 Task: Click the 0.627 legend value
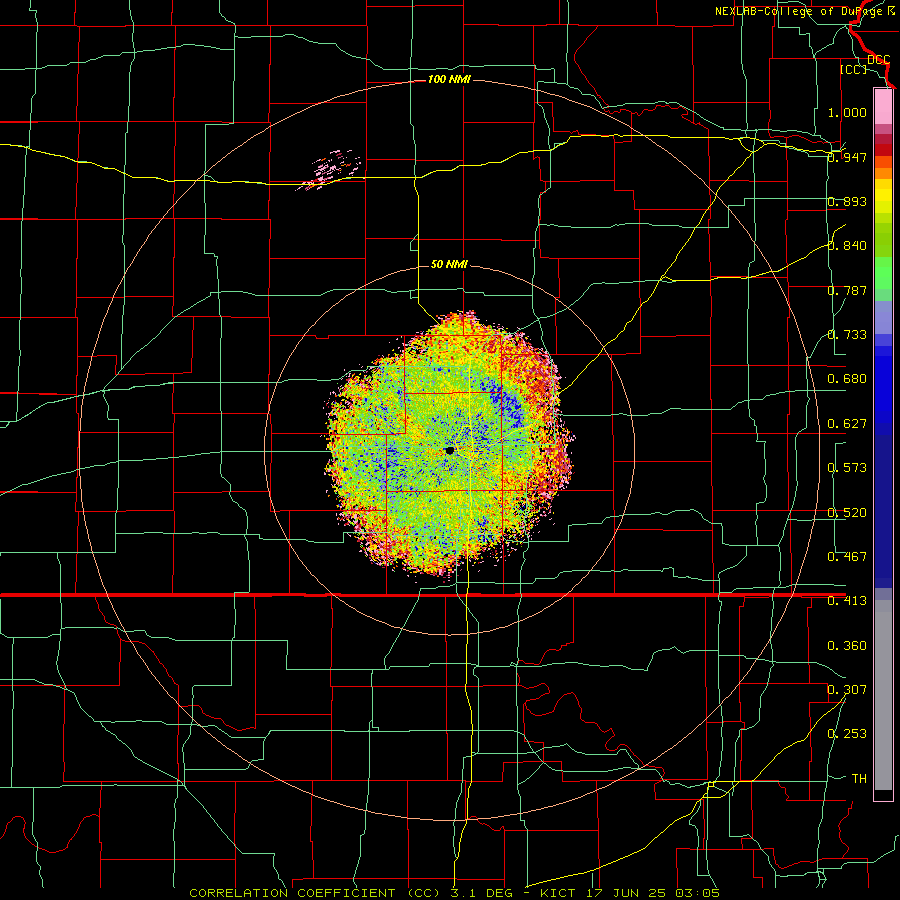coord(847,424)
